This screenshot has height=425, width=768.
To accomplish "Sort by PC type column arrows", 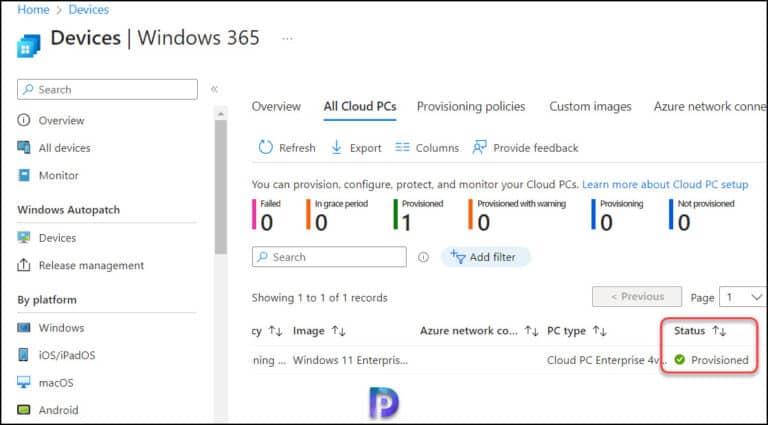I will tap(600, 331).
